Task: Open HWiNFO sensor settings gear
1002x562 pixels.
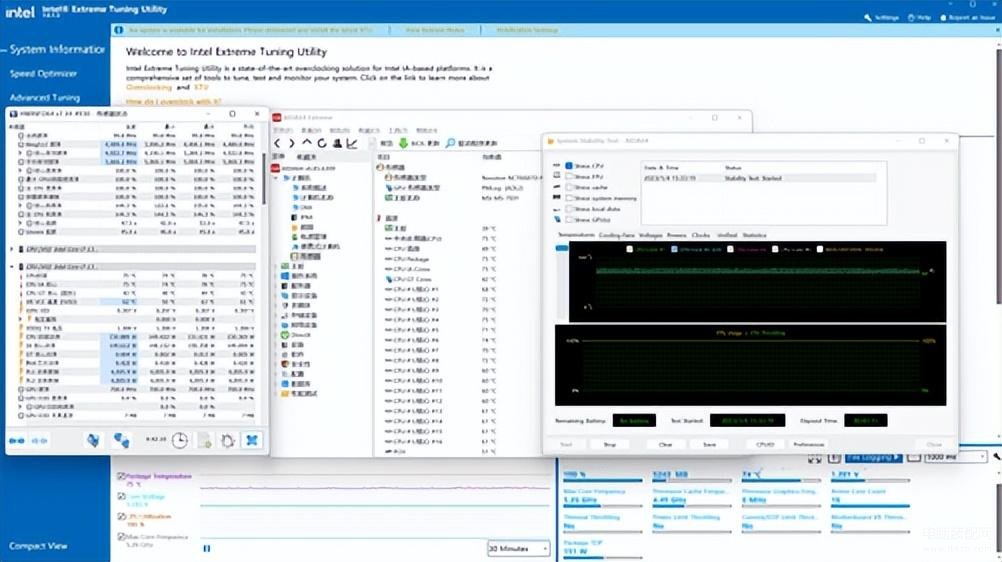Action: point(227,440)
